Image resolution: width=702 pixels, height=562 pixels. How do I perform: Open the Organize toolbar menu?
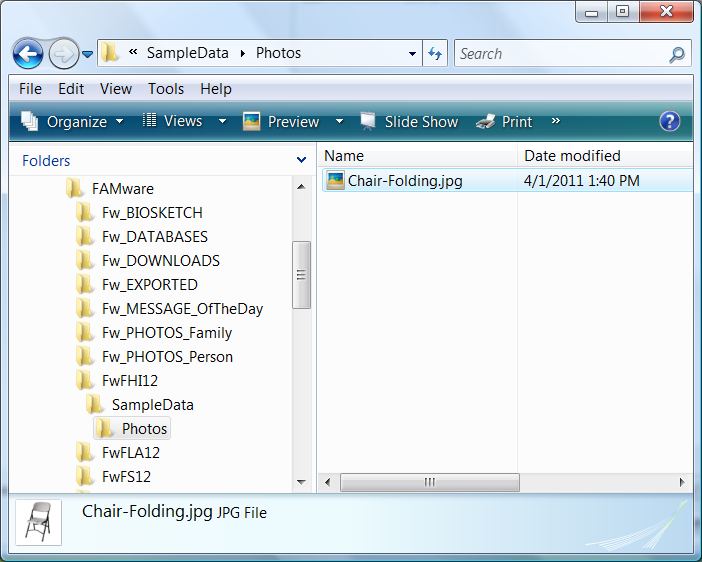coord(73,121)
